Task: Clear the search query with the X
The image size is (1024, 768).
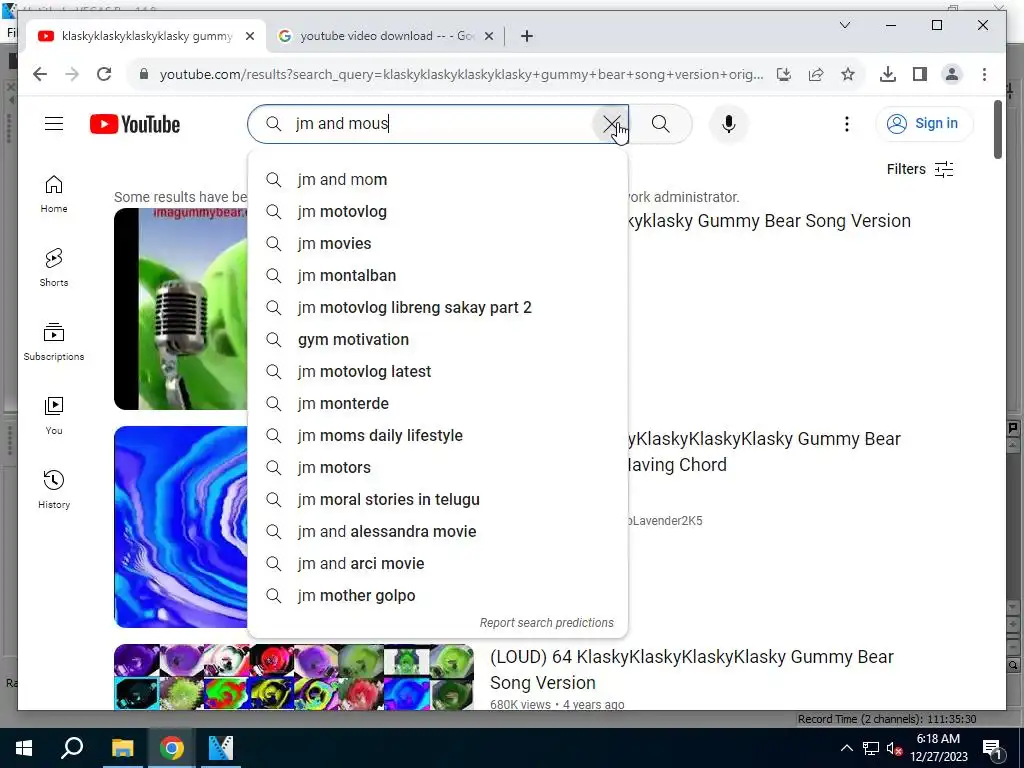Action: [611, 123]
